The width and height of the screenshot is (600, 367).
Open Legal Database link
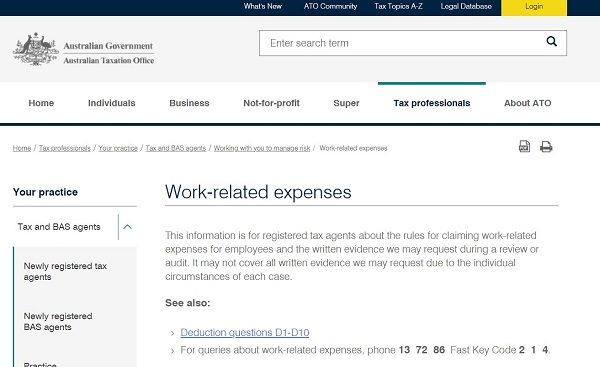(466, 6)
